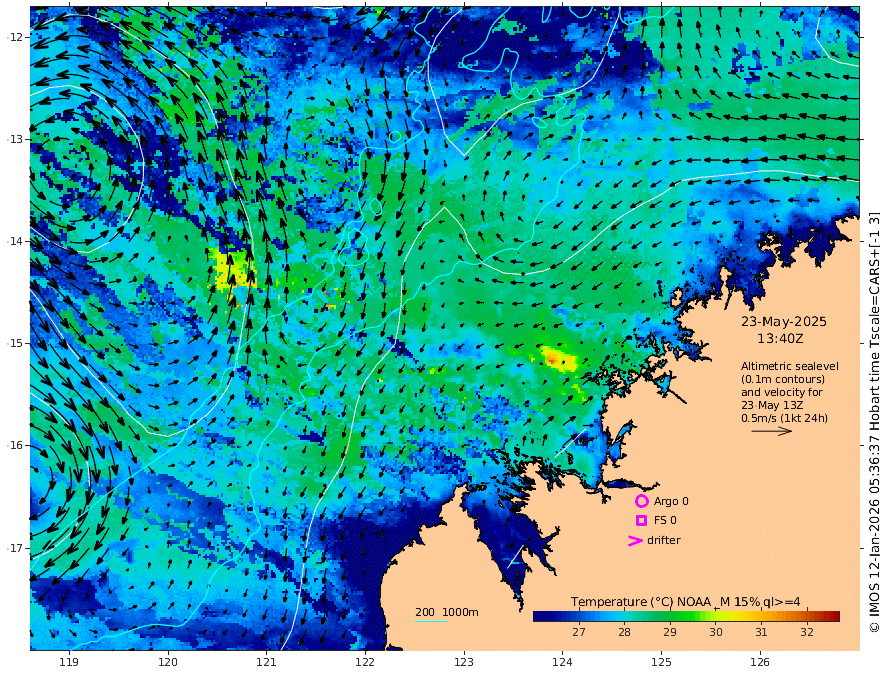Click the 'FS 0' legend label
The image size is (880, 680).
(x=665, y=520)
